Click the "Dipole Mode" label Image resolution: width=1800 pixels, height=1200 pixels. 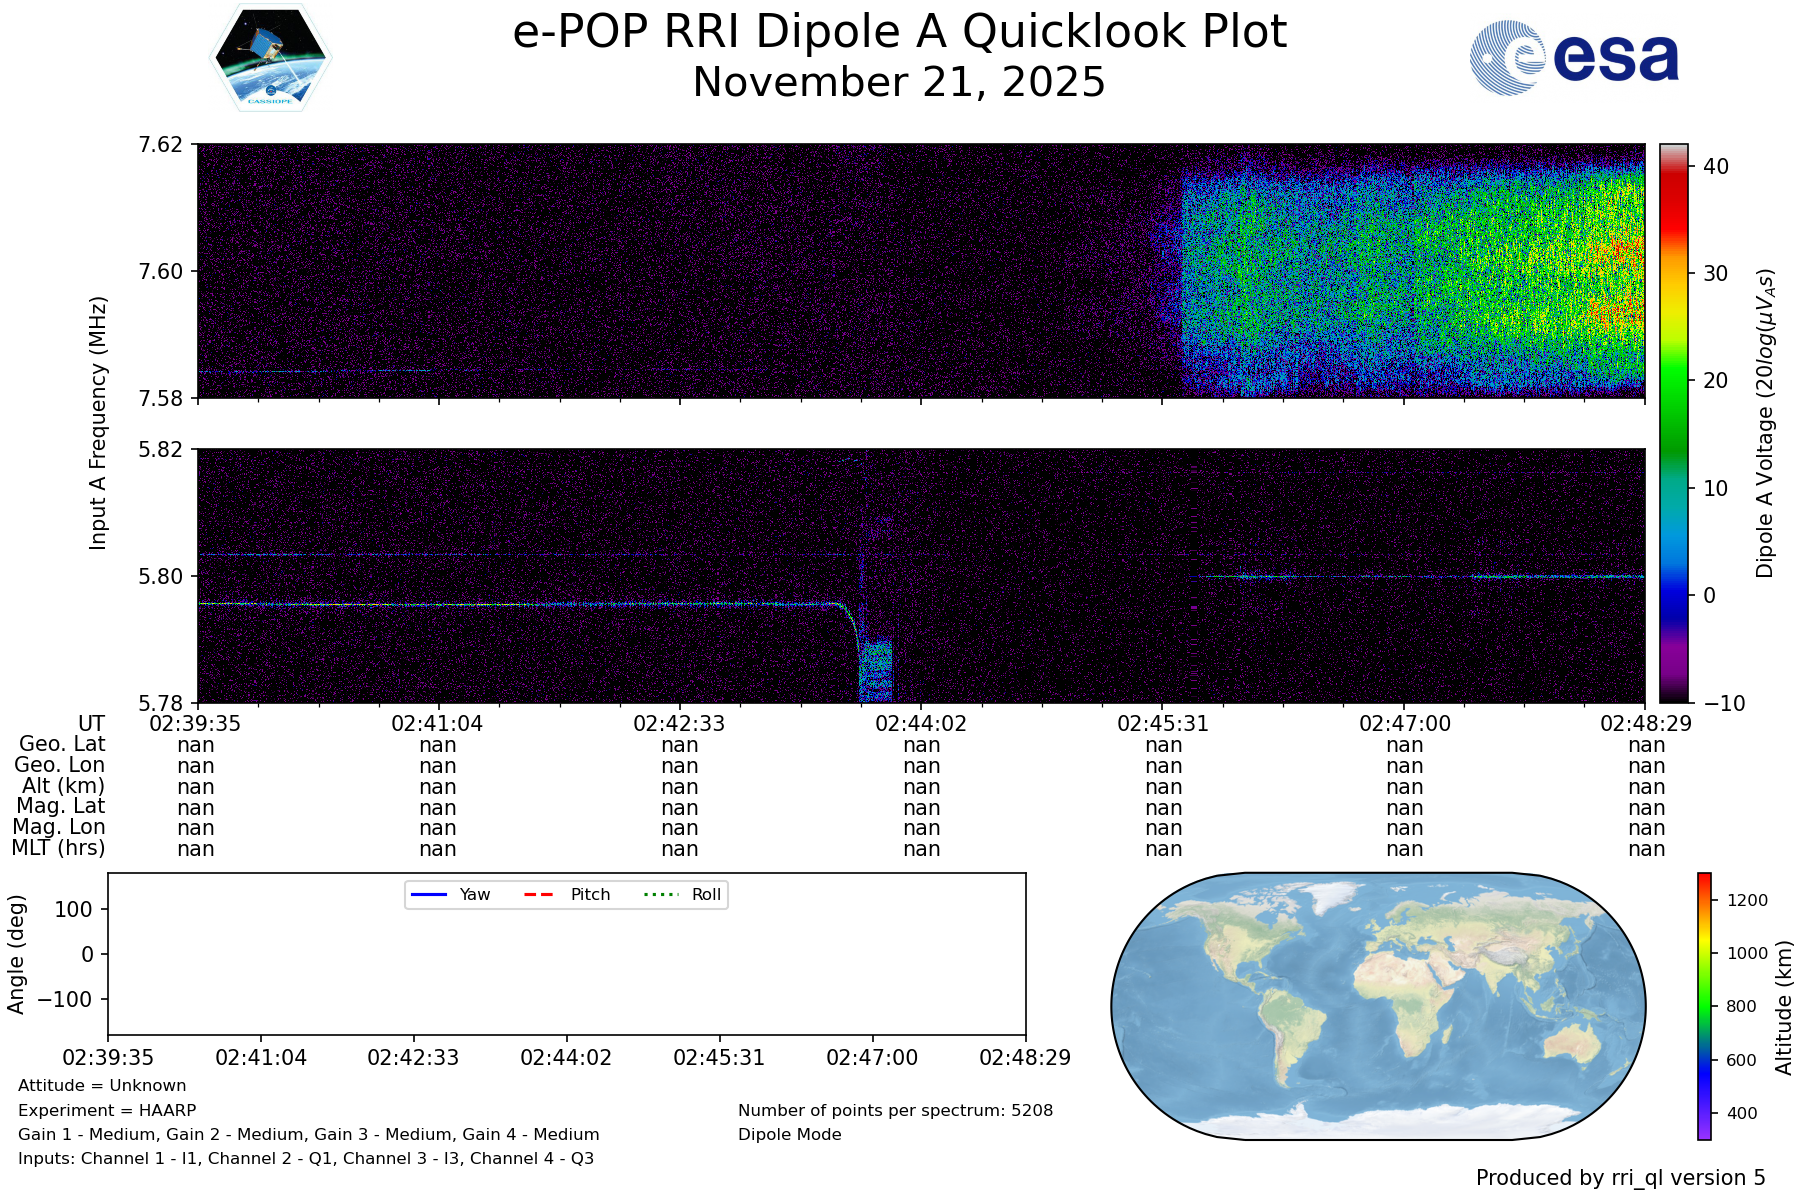tap(789, 1134)
